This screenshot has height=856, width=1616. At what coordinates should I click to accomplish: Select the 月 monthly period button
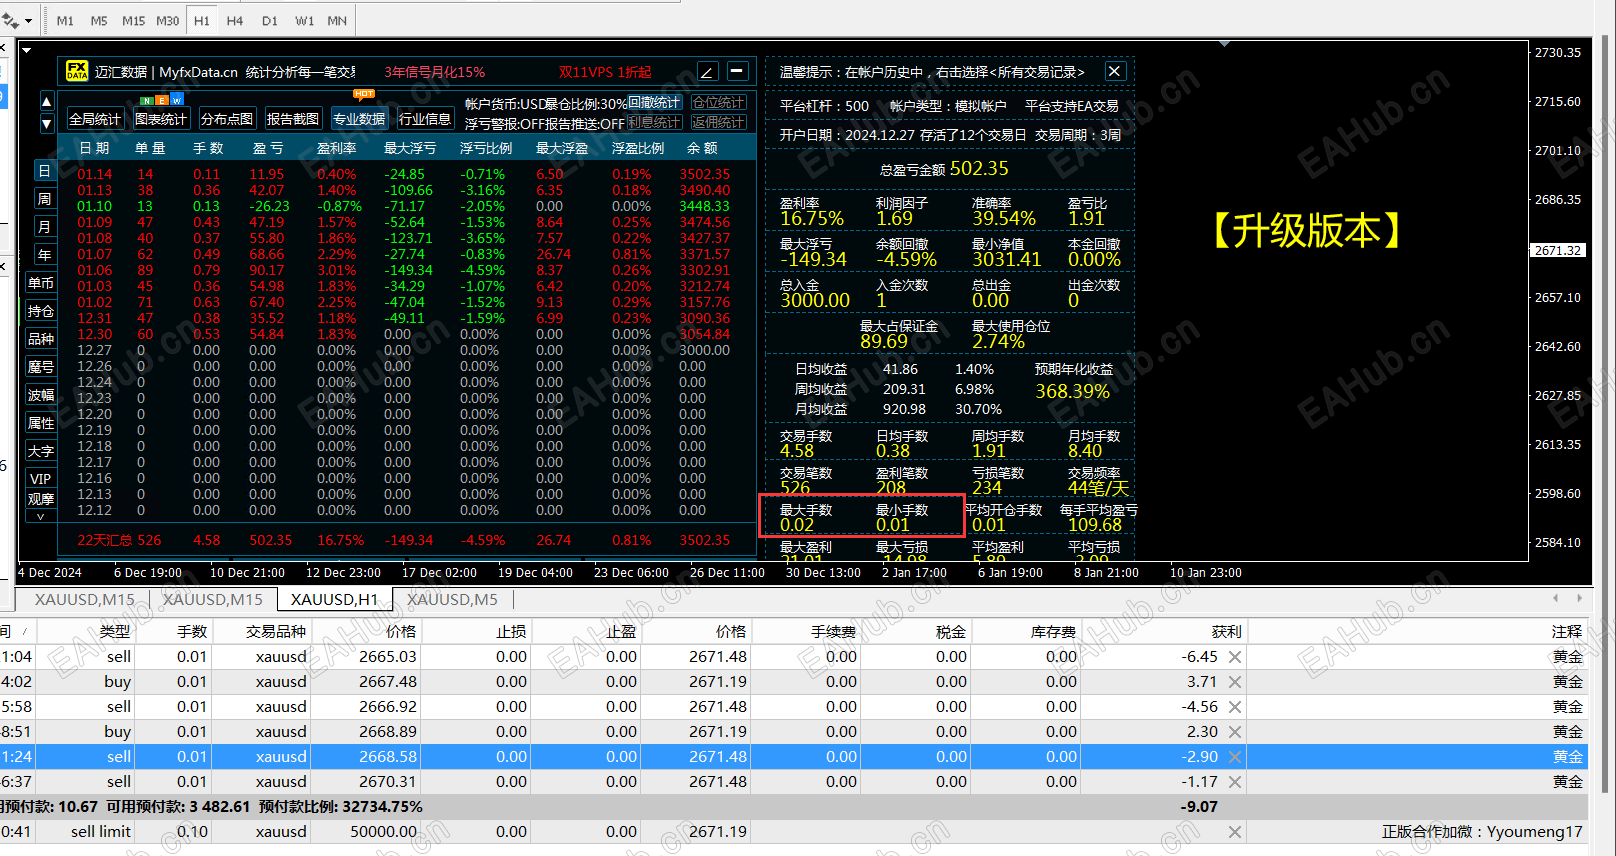click(x=44, y=227)
